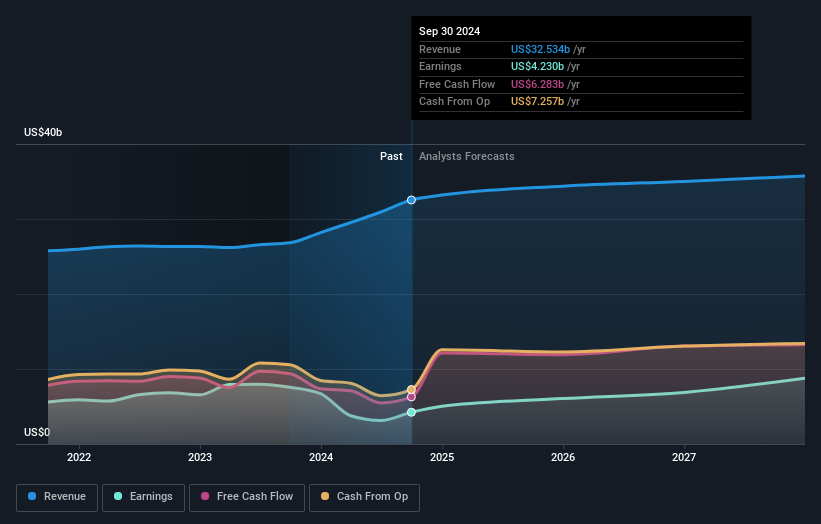821x524 pixels.
Task: Click the Free Cash Flow pink data point marker
Action: pos(412,397)
